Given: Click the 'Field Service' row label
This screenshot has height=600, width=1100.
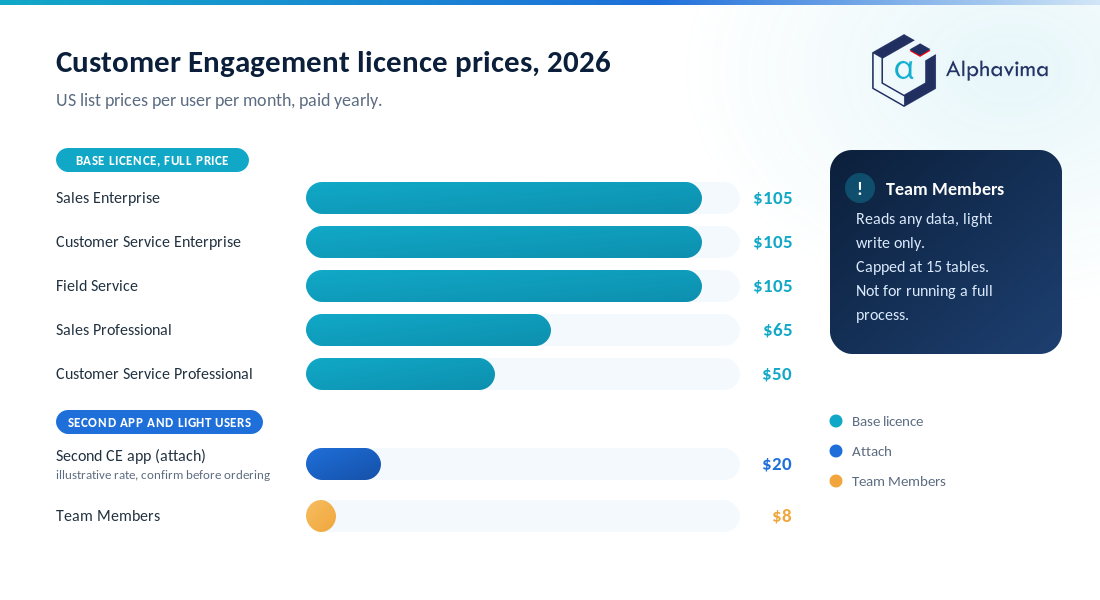Looking at the screenshot, I should (x=97, y=286).
